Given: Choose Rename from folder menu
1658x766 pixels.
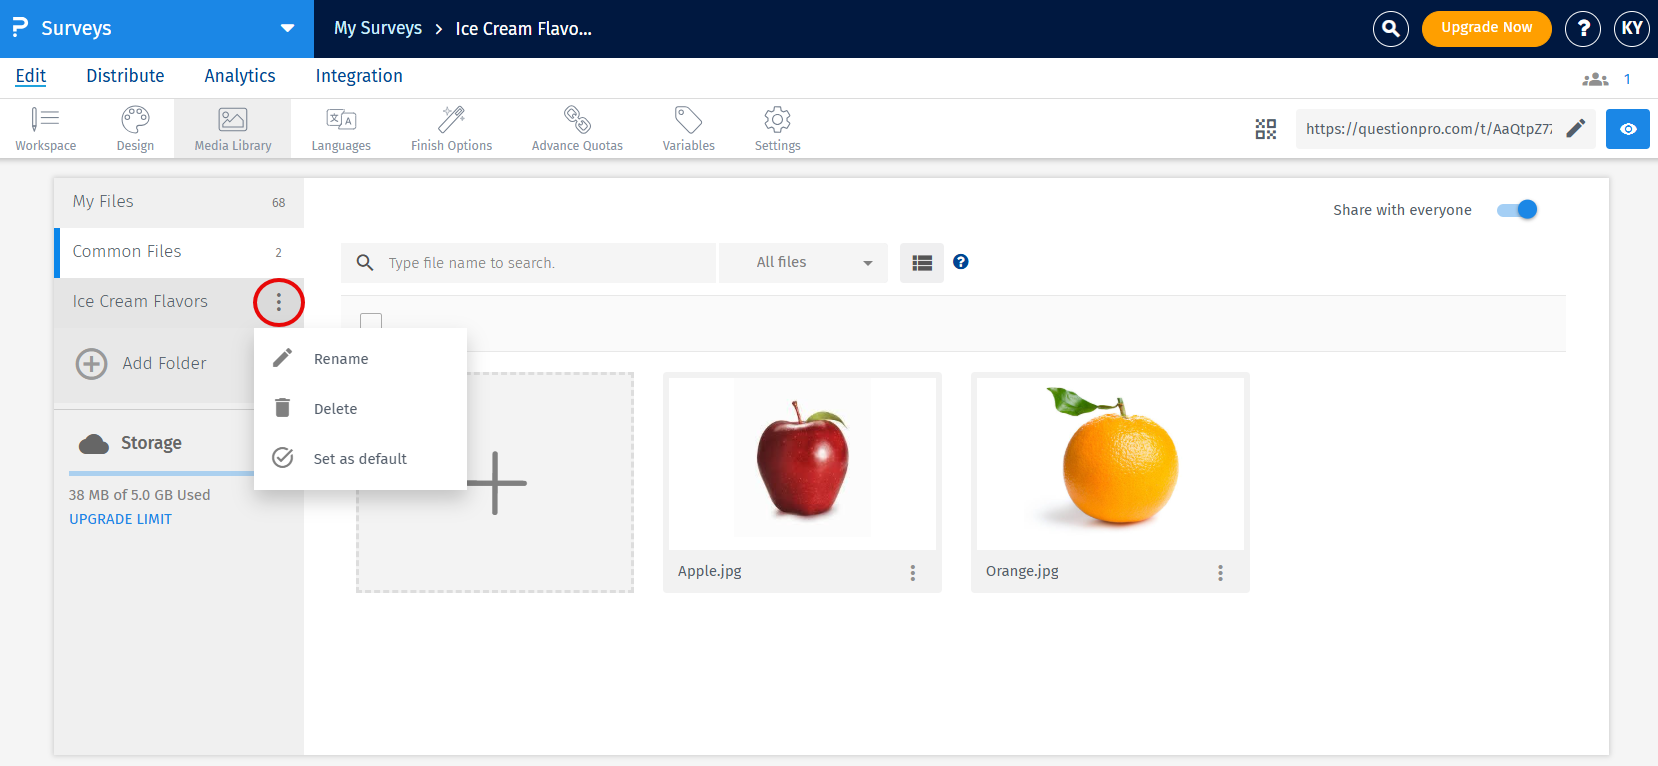Looking at the screenshot, I should tap(360, 359).
